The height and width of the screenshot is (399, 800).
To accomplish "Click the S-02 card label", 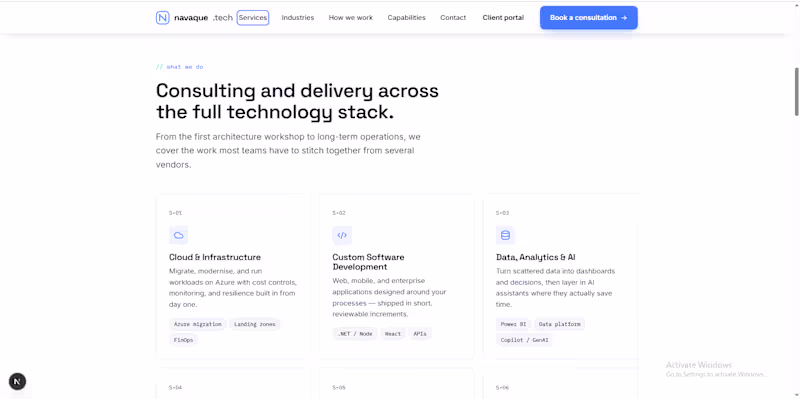I will 339,213.
